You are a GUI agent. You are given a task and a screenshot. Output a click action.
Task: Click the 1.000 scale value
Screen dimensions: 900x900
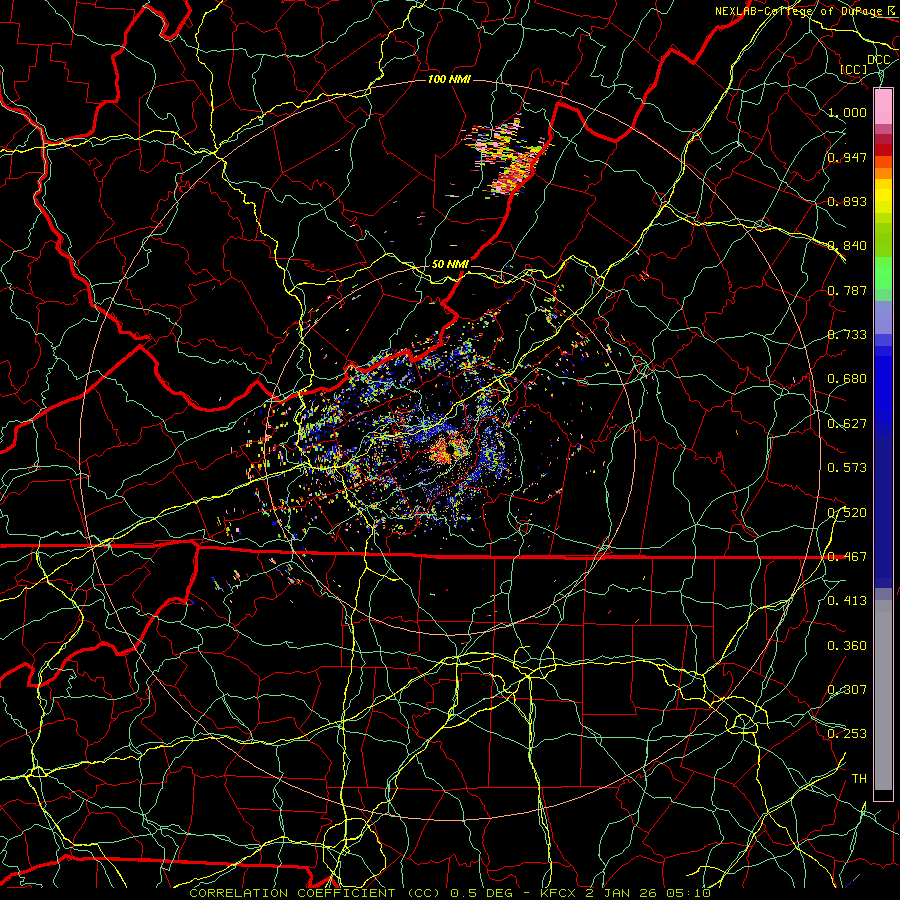[847, 112]
